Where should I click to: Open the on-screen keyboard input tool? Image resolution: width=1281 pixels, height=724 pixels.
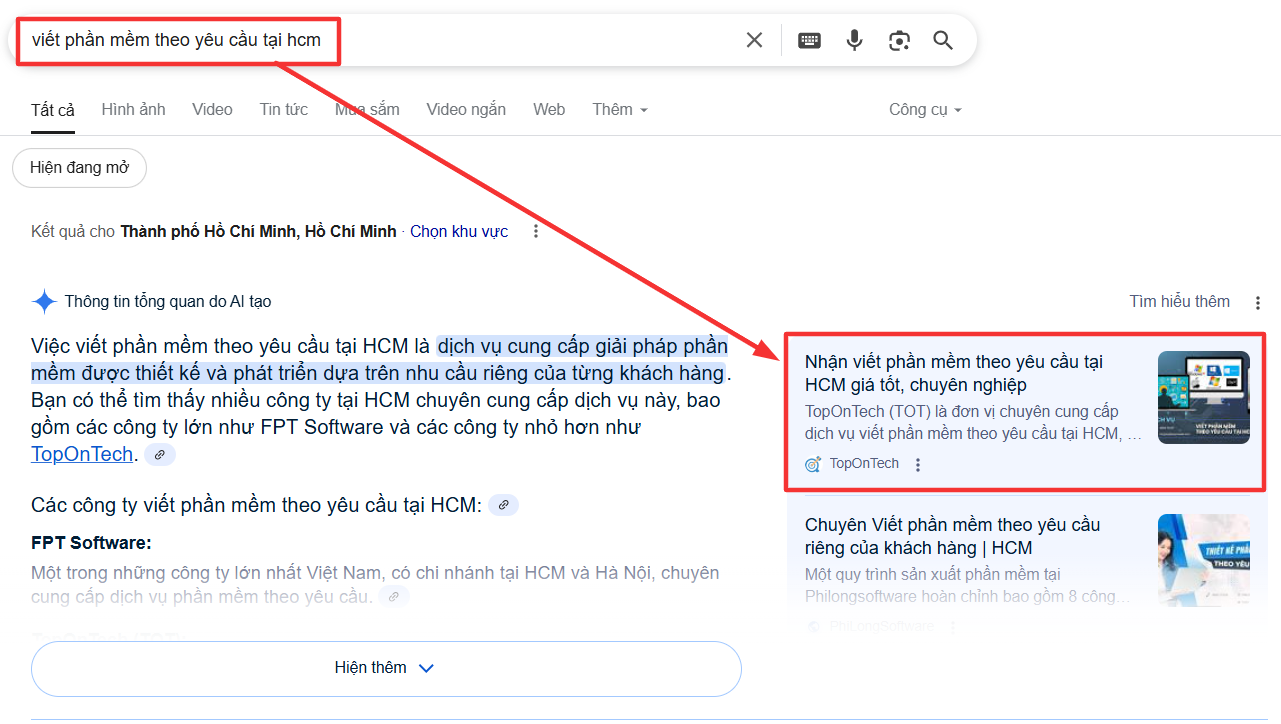[809, 40]
